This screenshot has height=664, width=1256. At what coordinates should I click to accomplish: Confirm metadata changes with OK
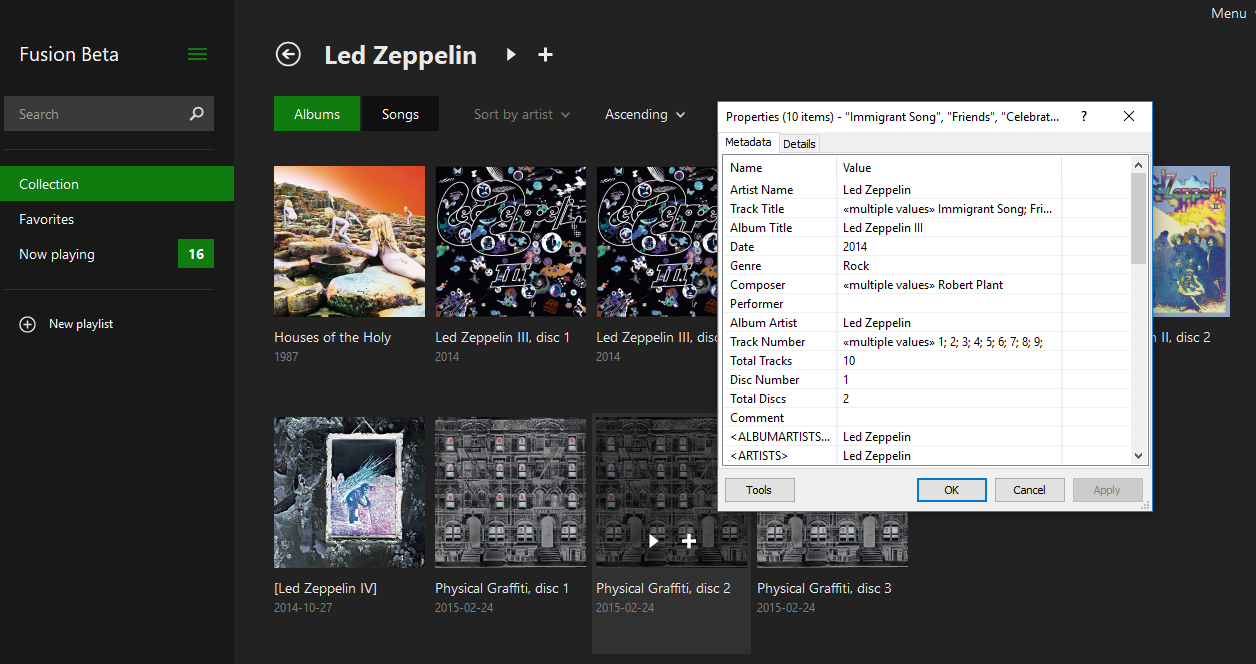click(x=951, y=489)
